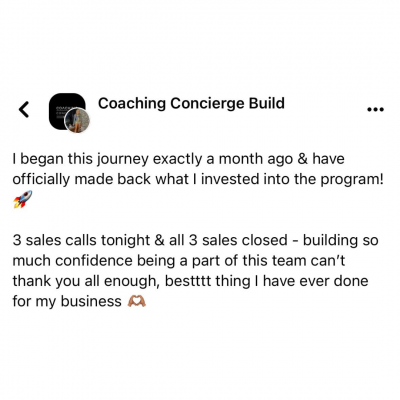
Task: Select the text 'for my business'
Action: pos(67,302)
